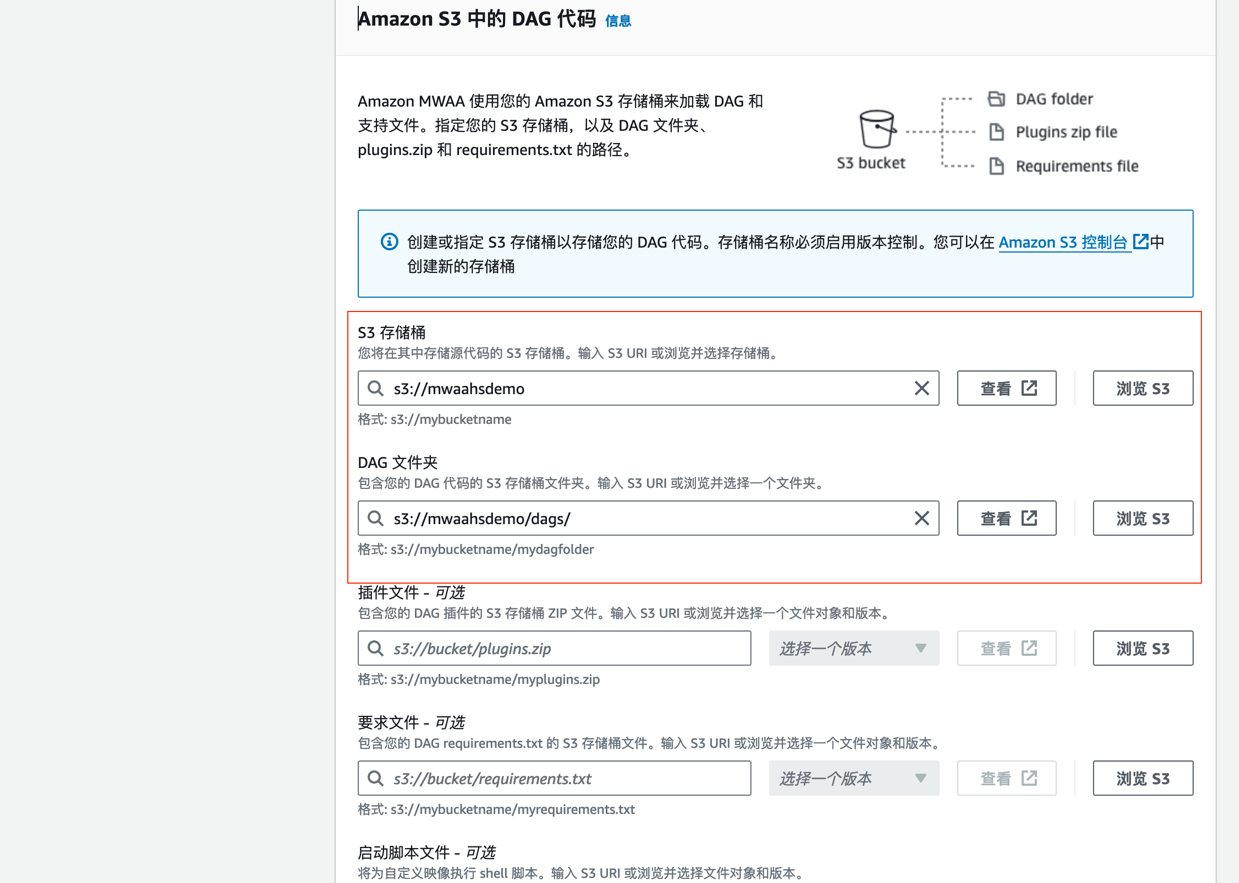Click the search icon in the DAG 文件夹 field
Screen dimensions: 1239x883
tap(375, 518)
